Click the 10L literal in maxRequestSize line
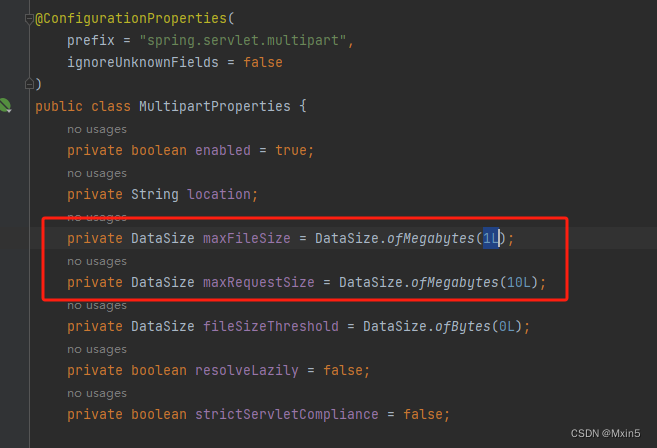 [x=518, y=282]
